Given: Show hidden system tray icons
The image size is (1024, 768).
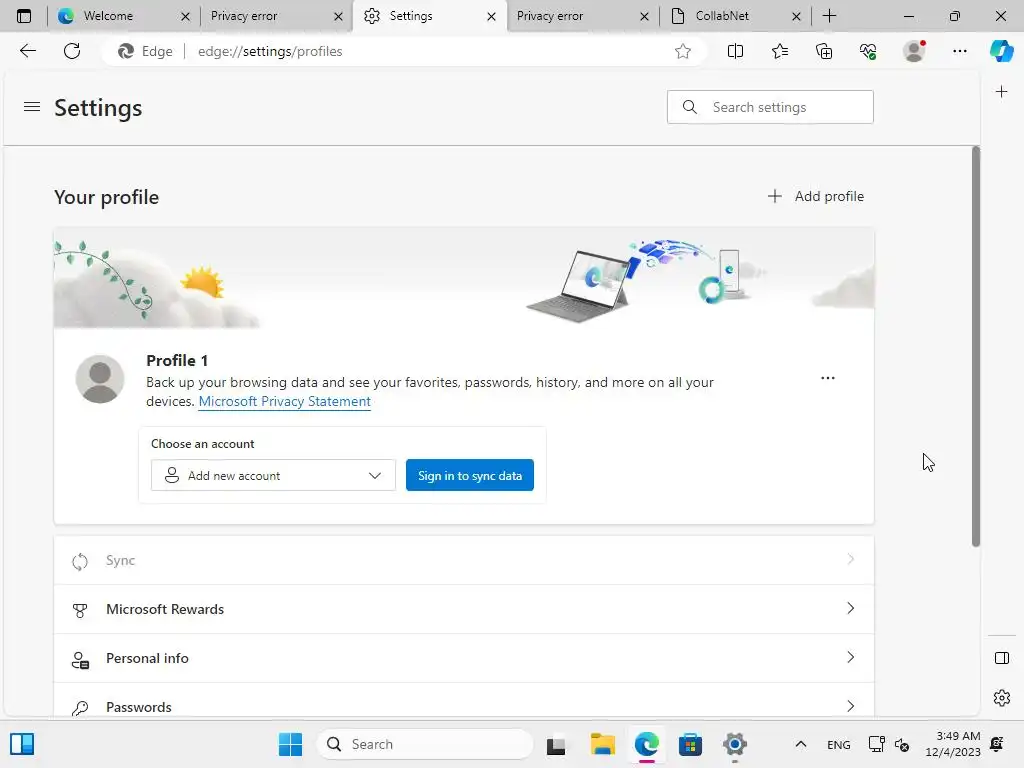Looking at the screenshot, I should [801, 744].
